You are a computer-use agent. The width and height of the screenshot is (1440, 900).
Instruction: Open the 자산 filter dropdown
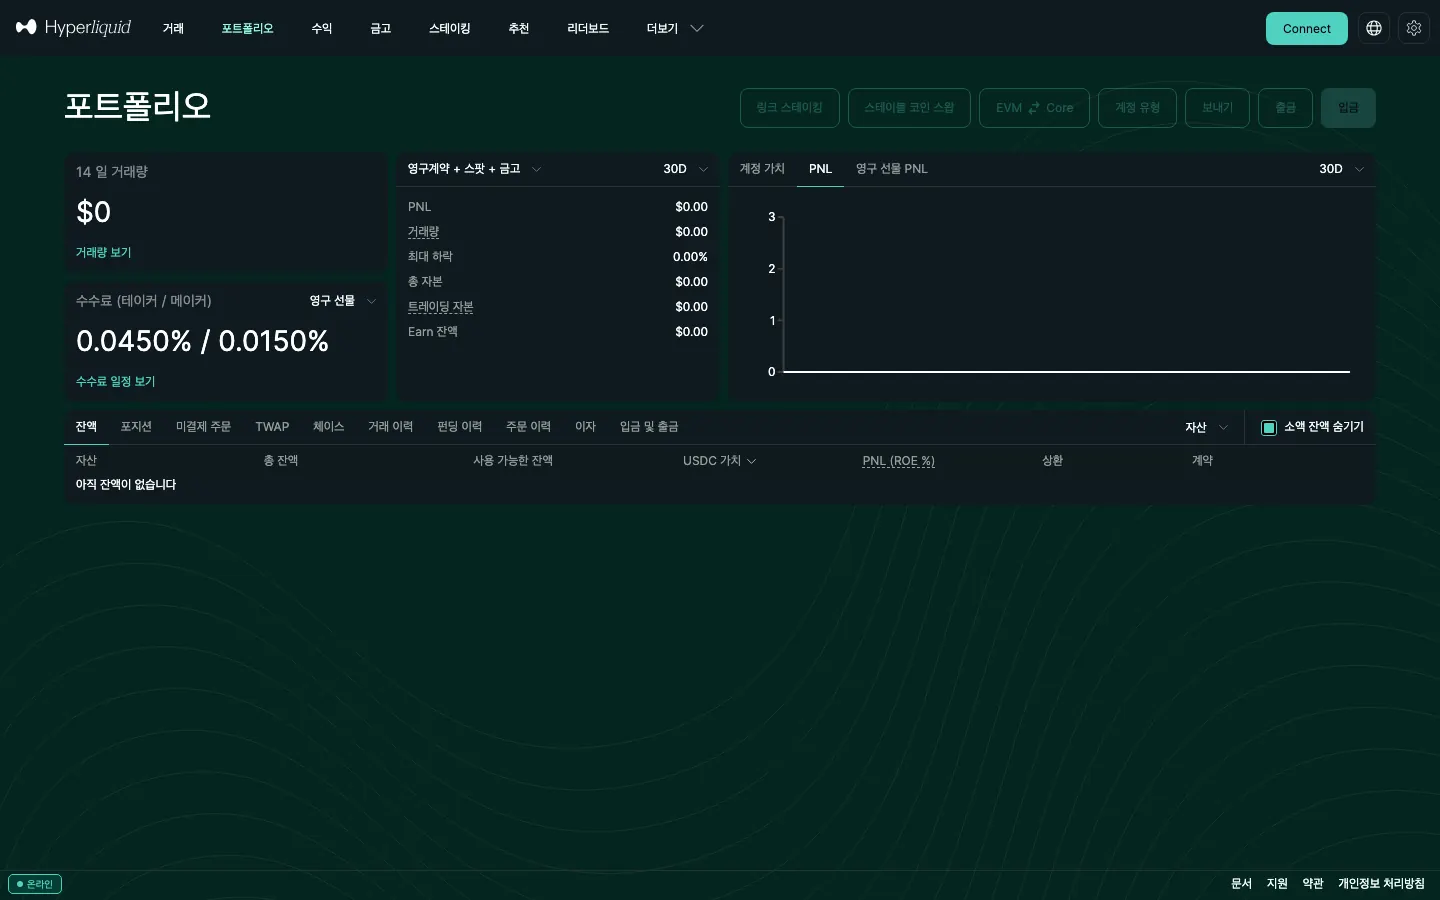point(1207,427)
